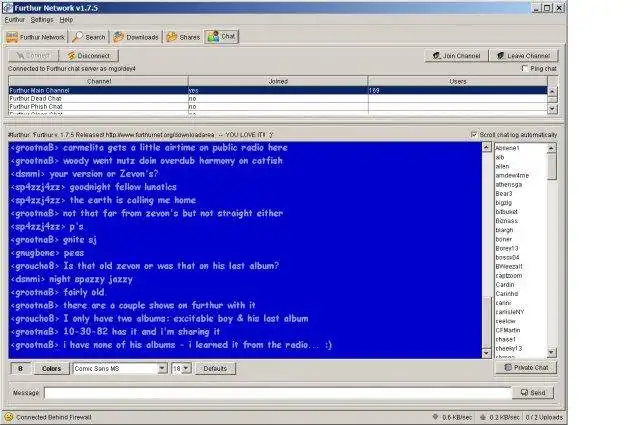Open the Furthur menu
This screenshot has width=640, height=425.
pyautogui.click(x=15, y=20)
